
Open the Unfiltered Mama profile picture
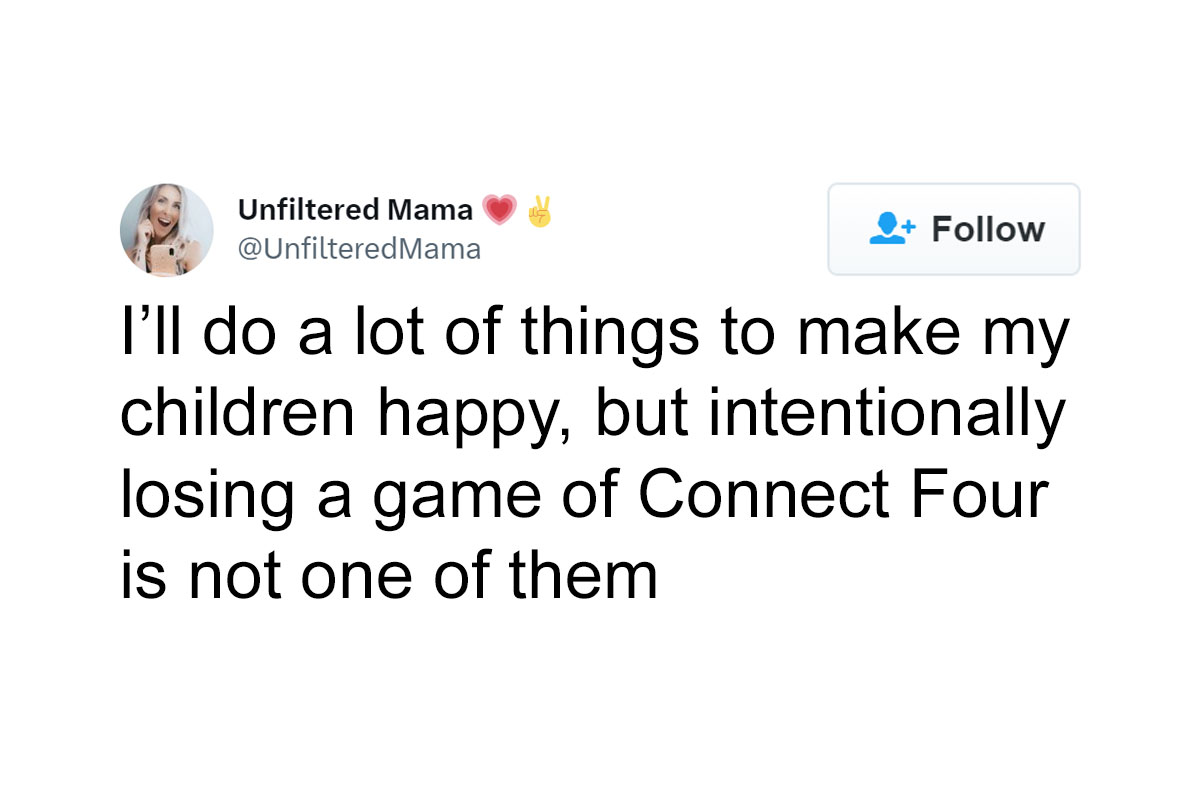point(166,230)
